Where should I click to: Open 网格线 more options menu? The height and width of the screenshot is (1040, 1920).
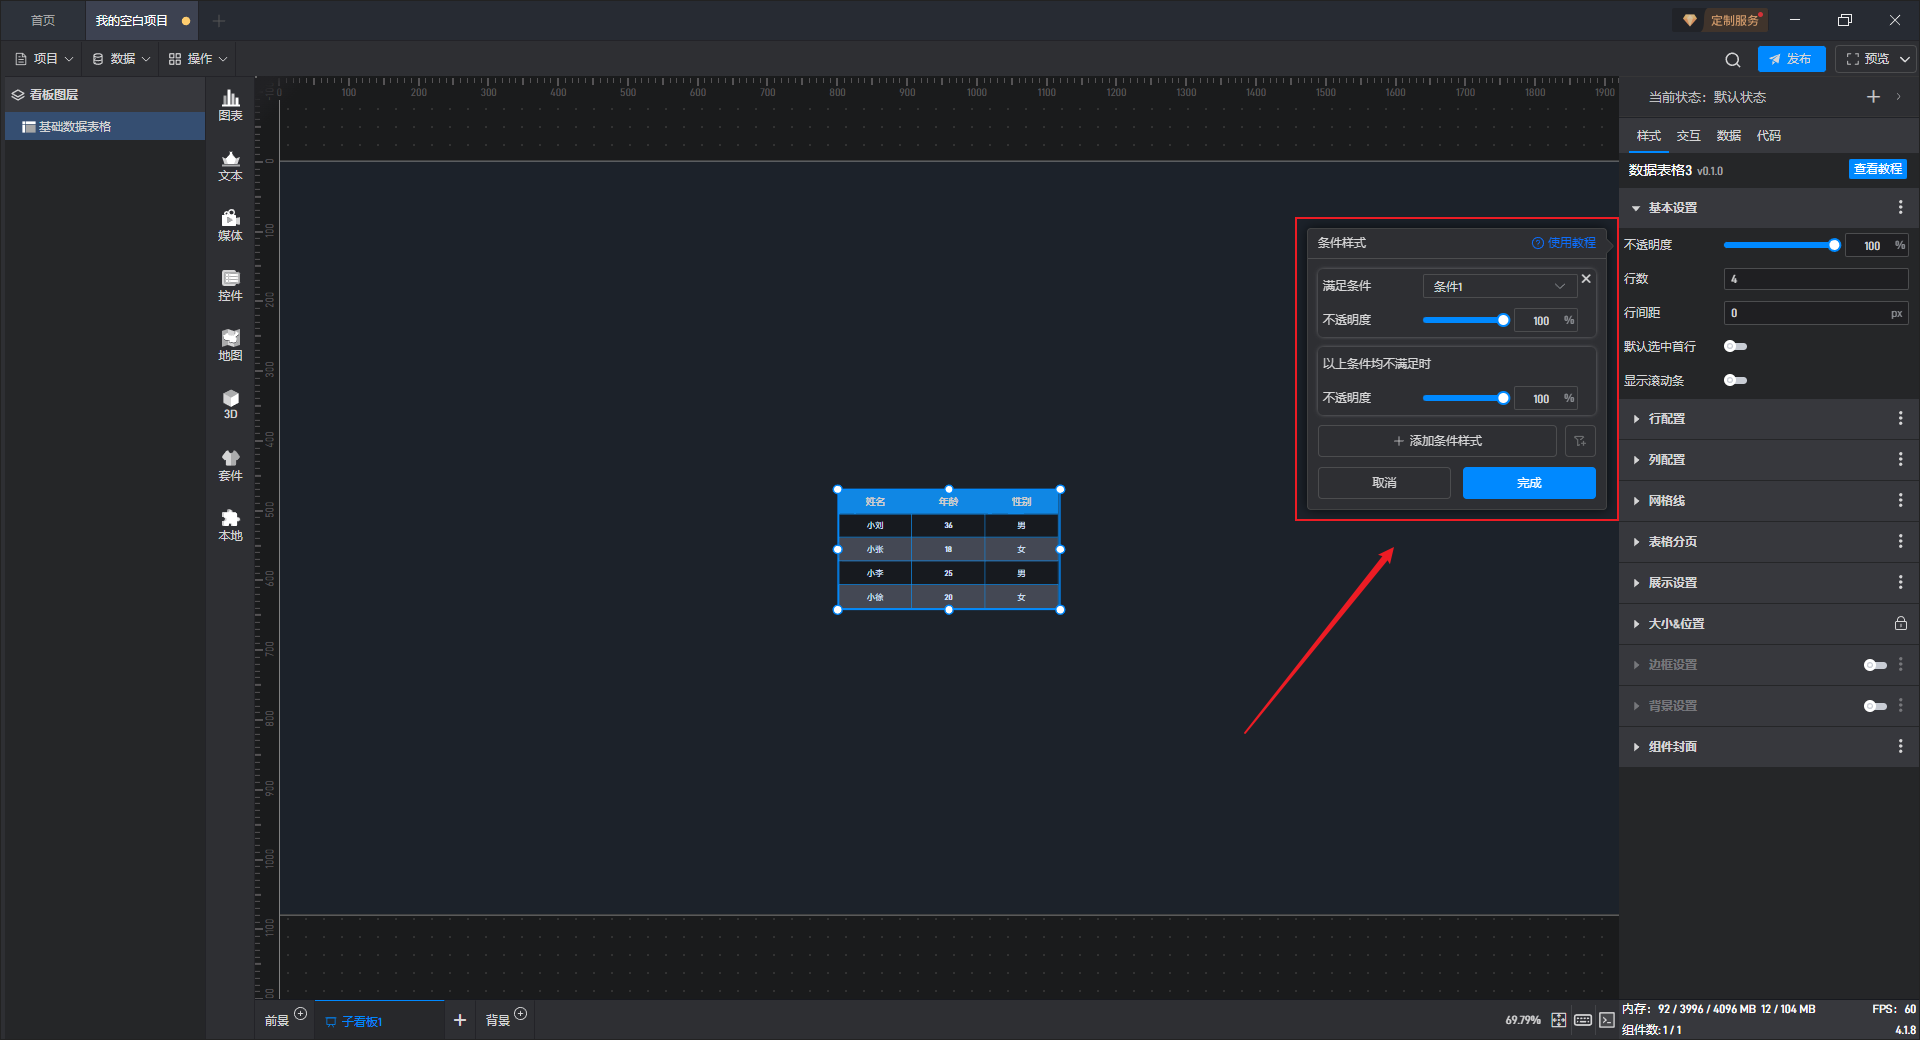pos(1900,500)
